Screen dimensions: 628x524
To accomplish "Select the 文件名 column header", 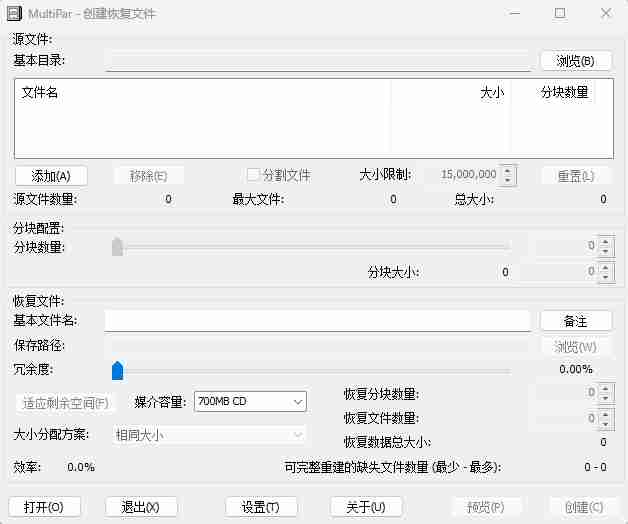I will 203,93.
